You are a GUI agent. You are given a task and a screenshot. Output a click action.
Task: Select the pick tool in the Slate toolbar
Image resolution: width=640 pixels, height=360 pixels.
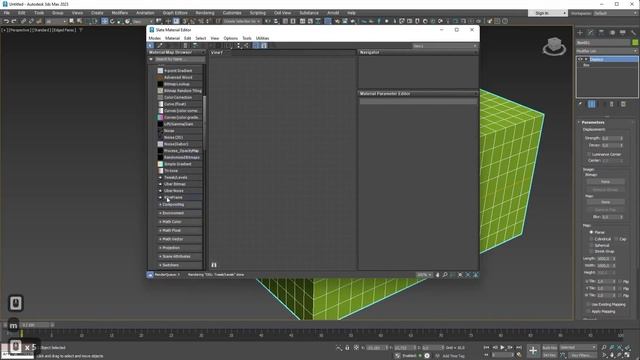pos(151,46)
